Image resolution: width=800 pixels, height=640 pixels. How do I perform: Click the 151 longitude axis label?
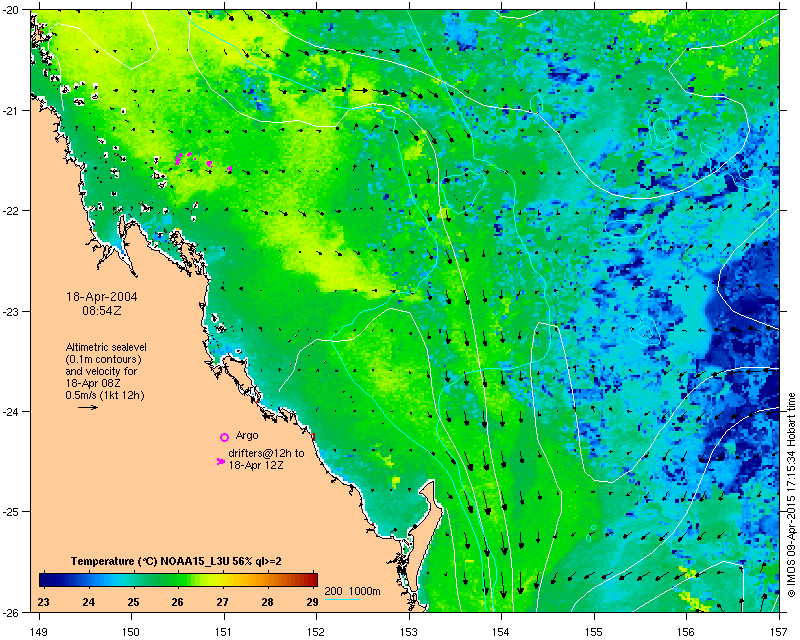pos(224,631)
